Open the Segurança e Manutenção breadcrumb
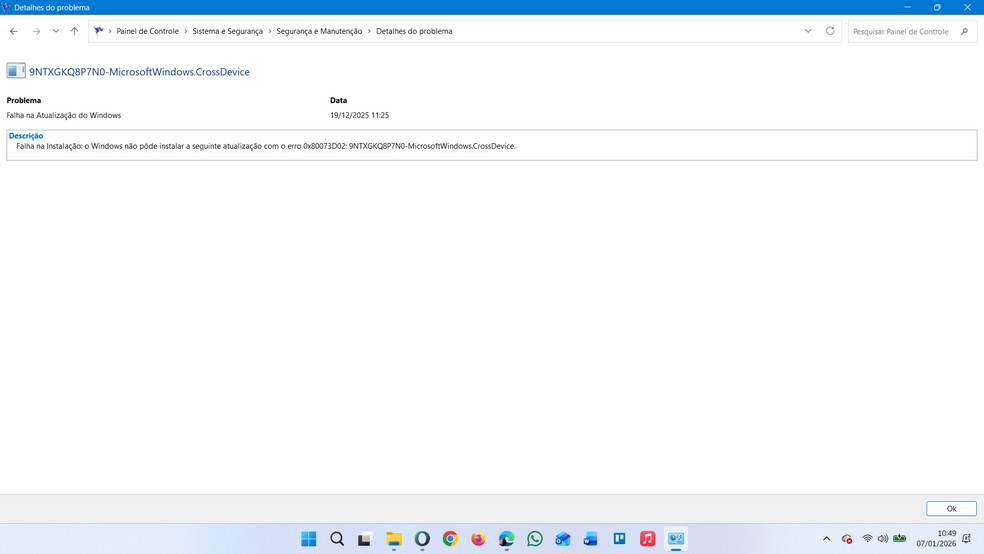The image size is (984, 554). click(x=319, y=31)
